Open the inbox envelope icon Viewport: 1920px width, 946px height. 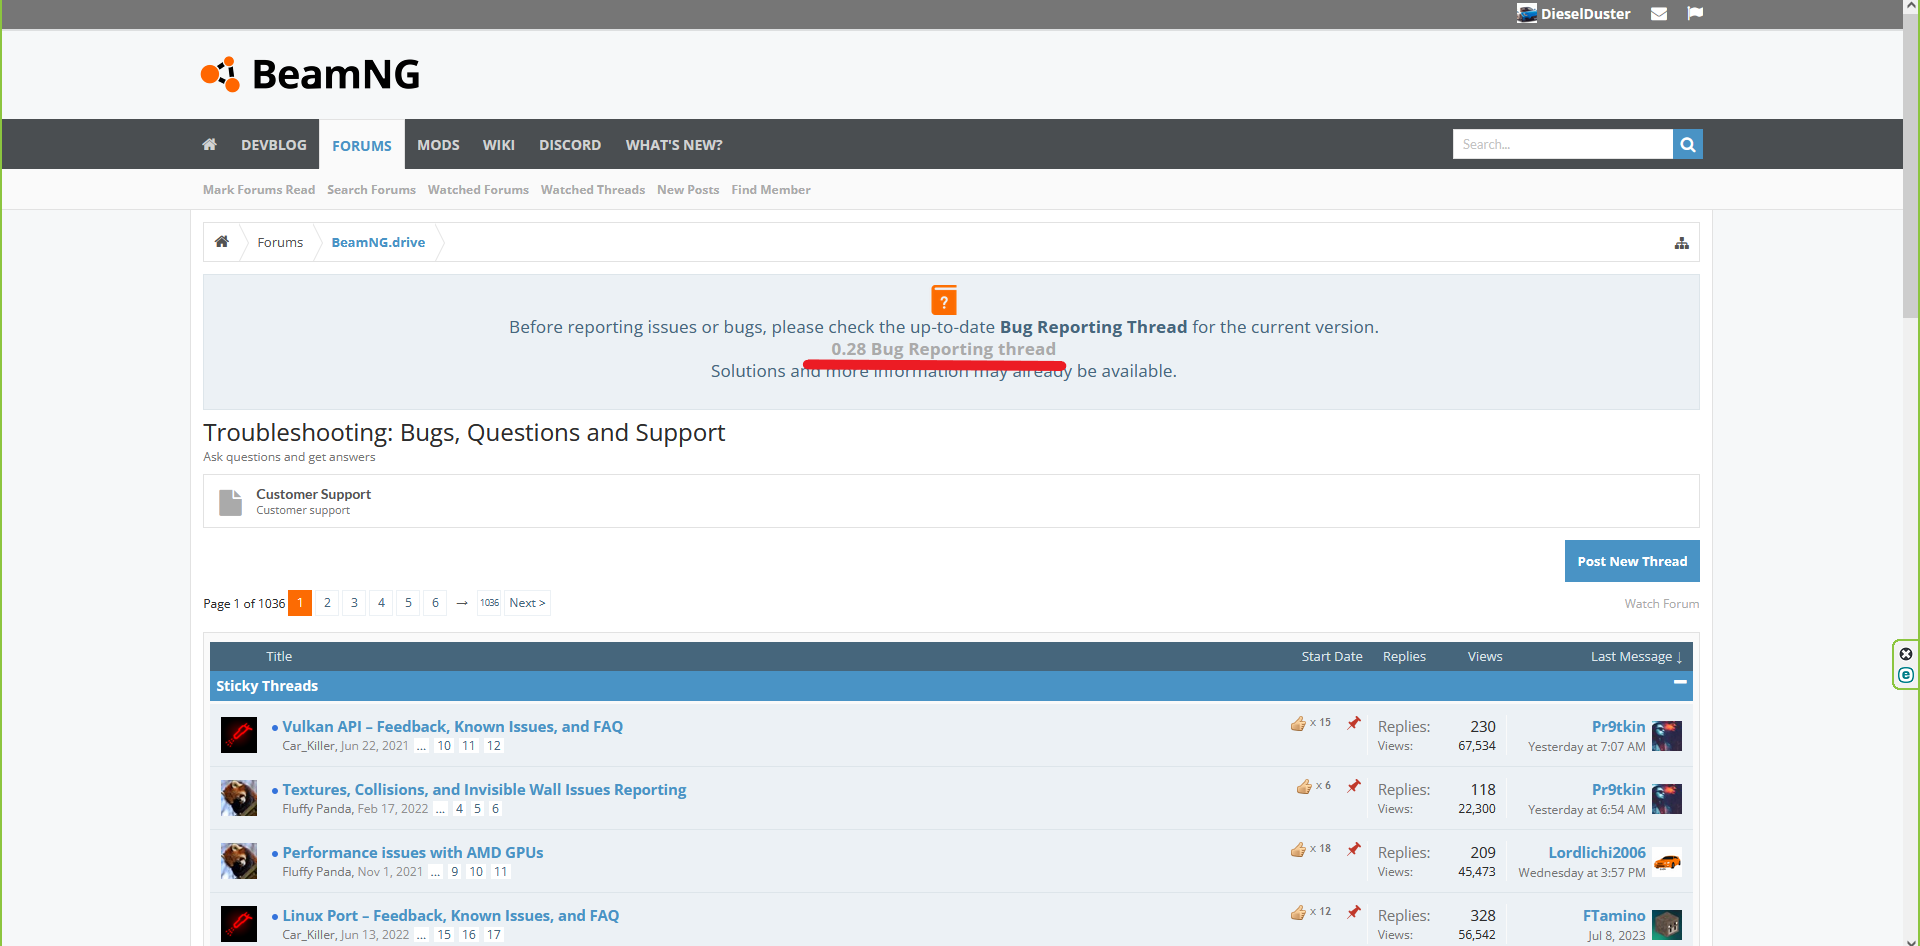point(1659,14)
